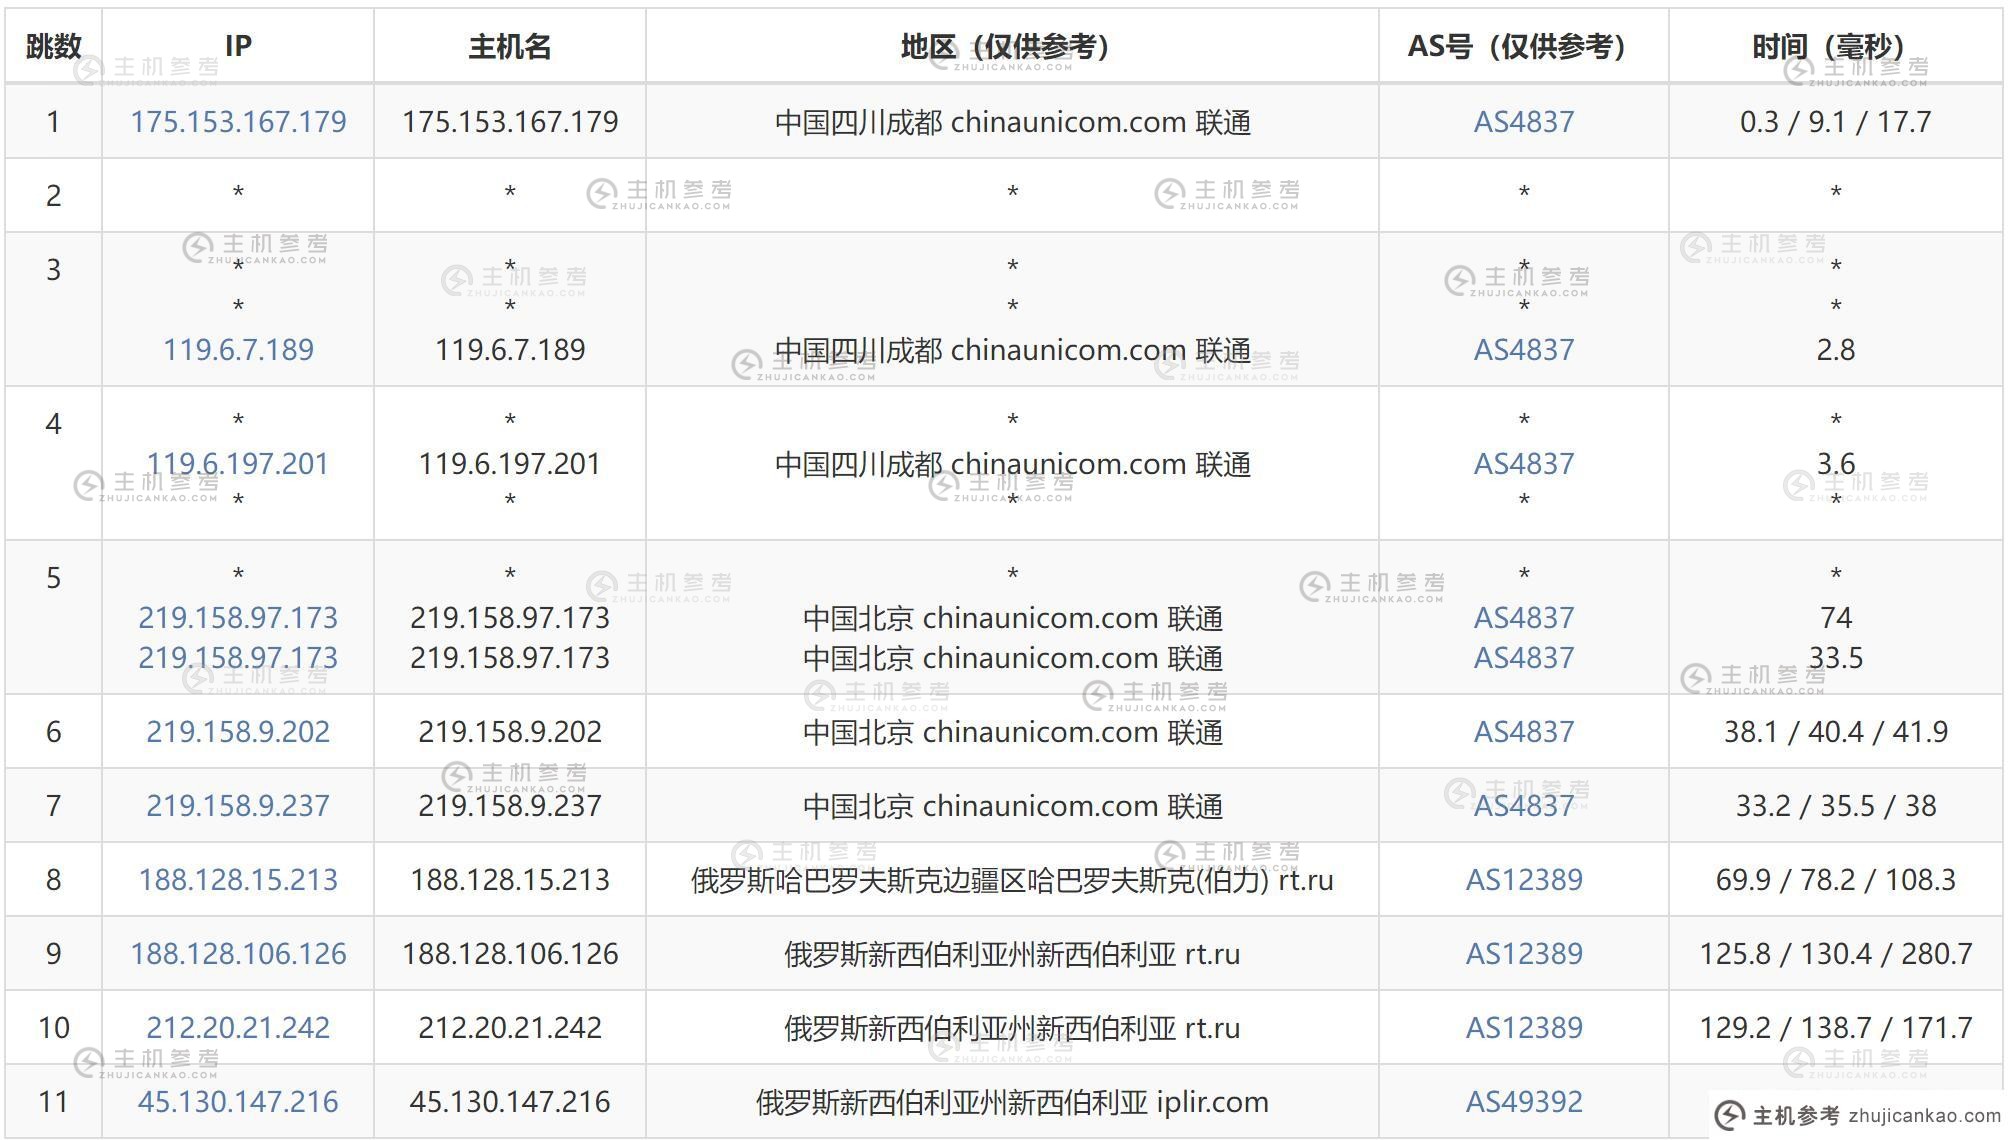Viewport: 2009px width, 1140px height.
Task: Click region '中国北京 chinaunicom.com 联通' in hop 7
Action: [1012, 806]
